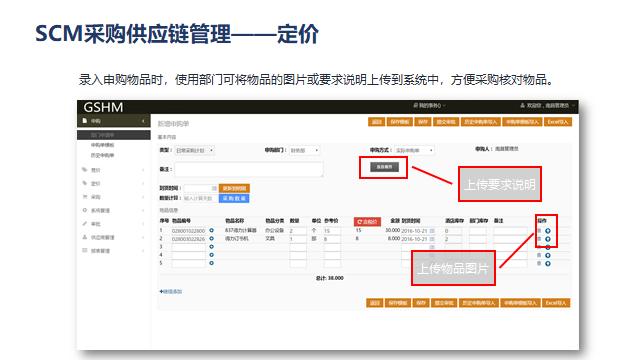The image size is (640, 360).
Task: Expand the 系统管理 sidebar menu
Action: click(113, 211)
